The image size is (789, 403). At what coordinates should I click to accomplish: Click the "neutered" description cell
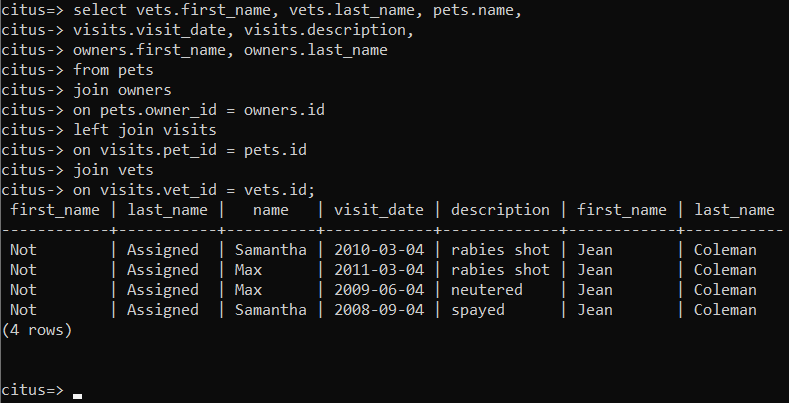[x=487, y=290]
